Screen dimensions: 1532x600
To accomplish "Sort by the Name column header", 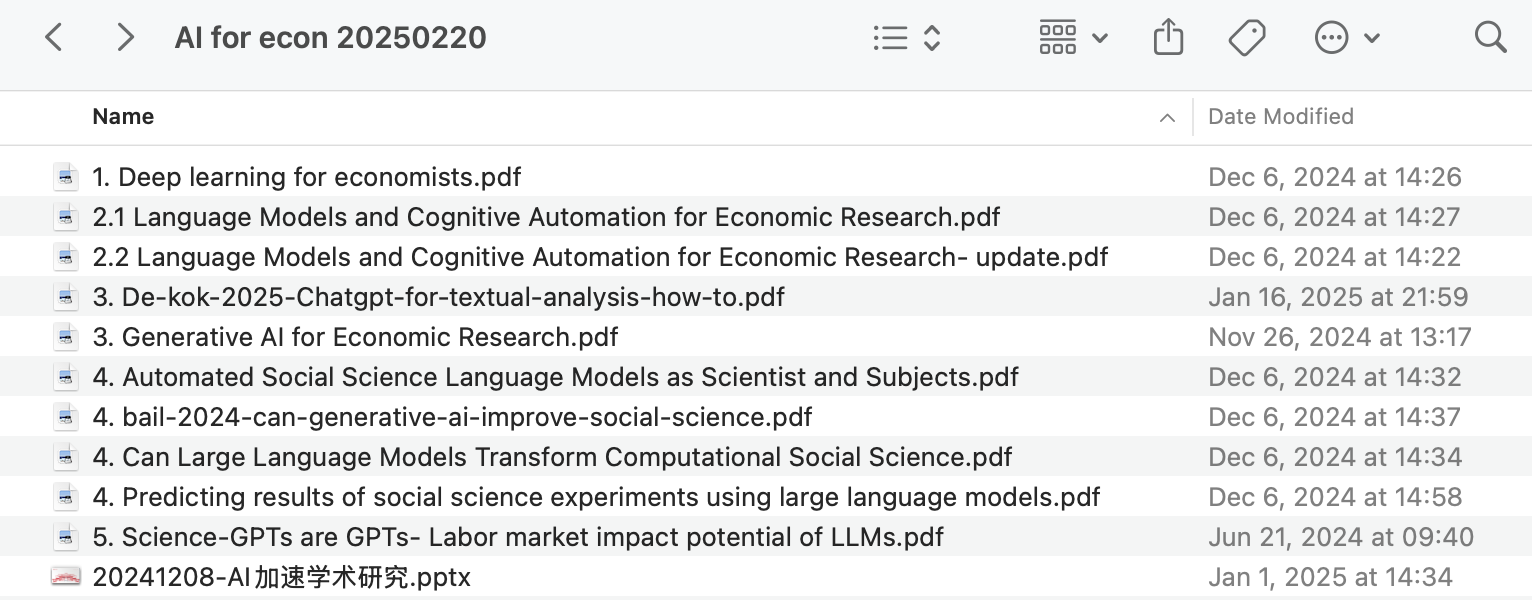I will (x=123, y=117).
